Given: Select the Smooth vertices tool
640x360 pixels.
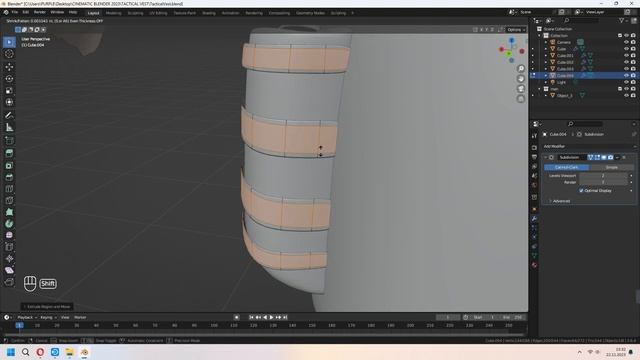Looking at the screenshot, I should (9, 235).
